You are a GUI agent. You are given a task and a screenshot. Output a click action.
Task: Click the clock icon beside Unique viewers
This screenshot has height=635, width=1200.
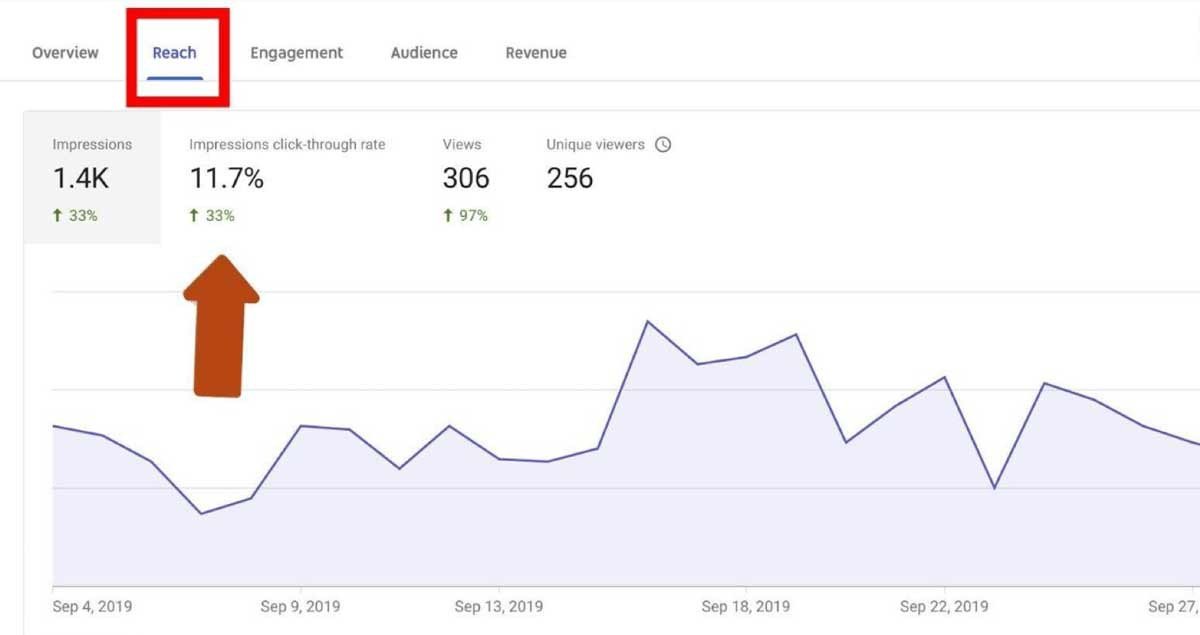click(663, 145)
